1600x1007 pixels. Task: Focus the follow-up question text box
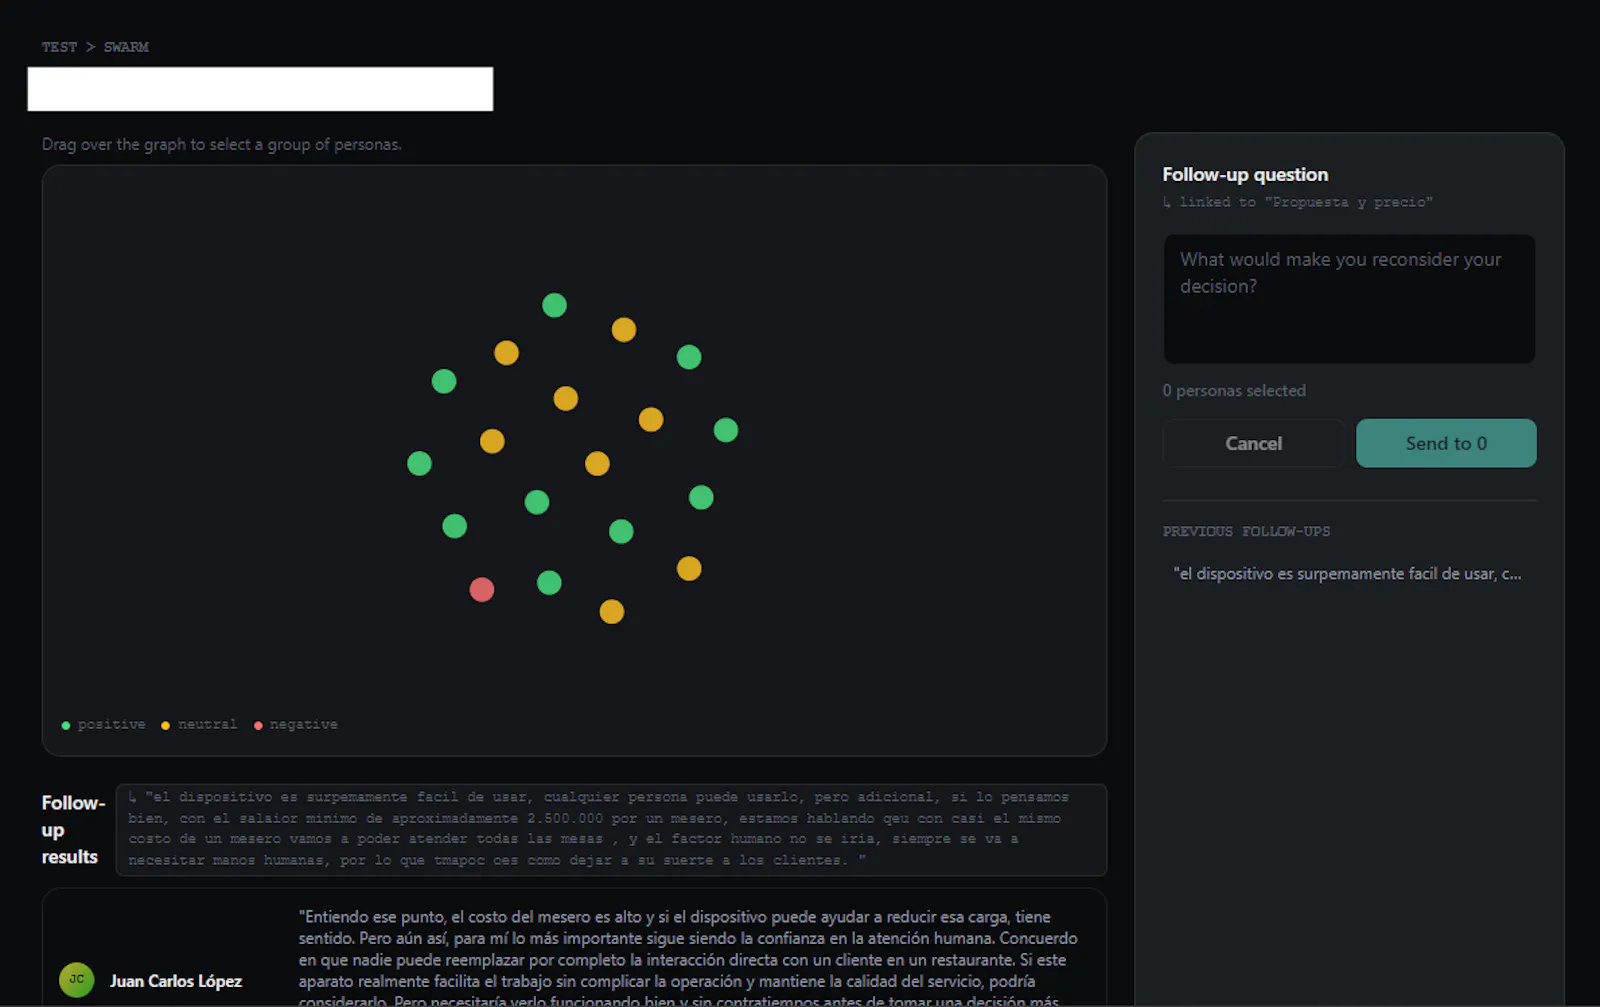click(x=1349, y=299)
